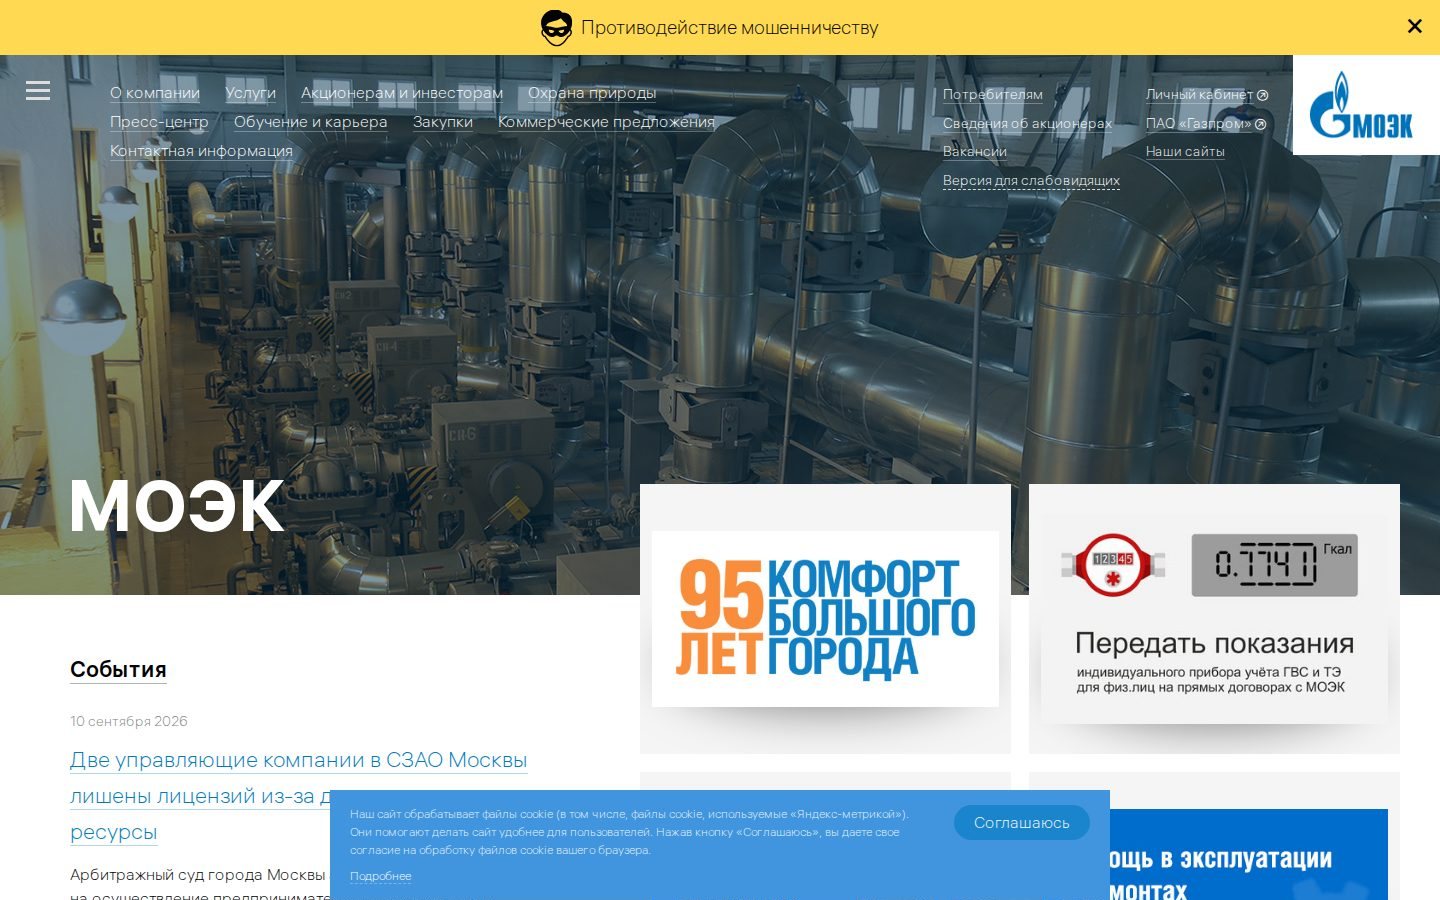Image resolution: width=1440 pixels, height=900 pixels.
Task: Accept cookies with Соглашаюсь button
Action: 1021,823
